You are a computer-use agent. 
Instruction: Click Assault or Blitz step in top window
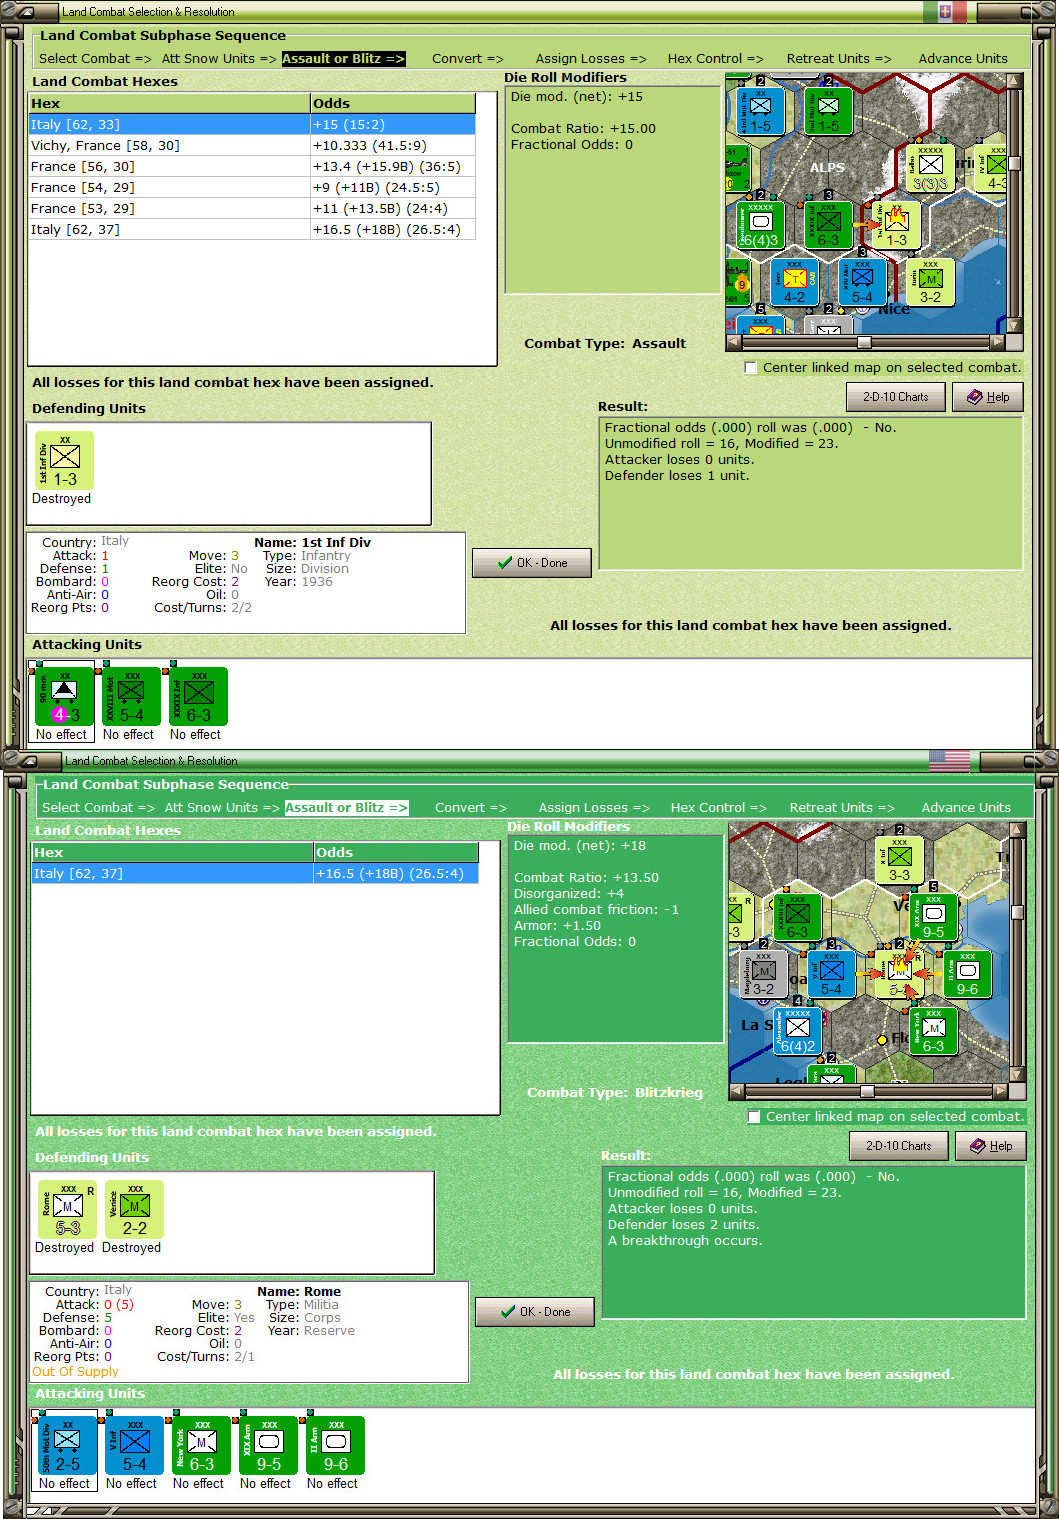(x=343, y=58)
